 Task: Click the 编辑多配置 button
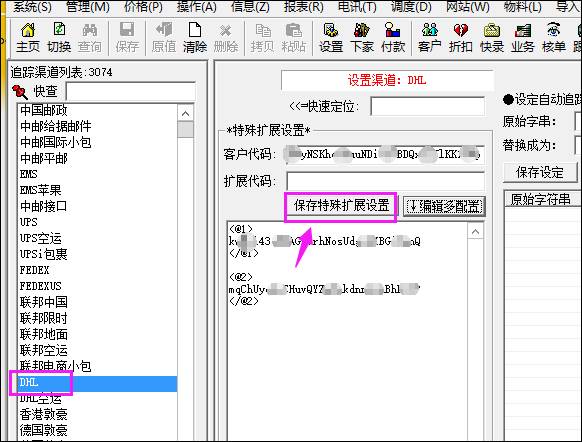(444, 206)
